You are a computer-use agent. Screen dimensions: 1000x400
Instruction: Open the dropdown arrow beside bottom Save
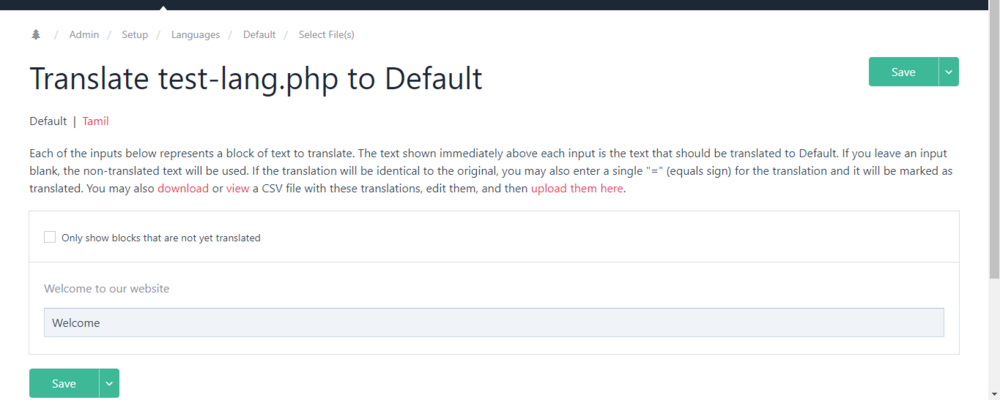click(109, 383)
